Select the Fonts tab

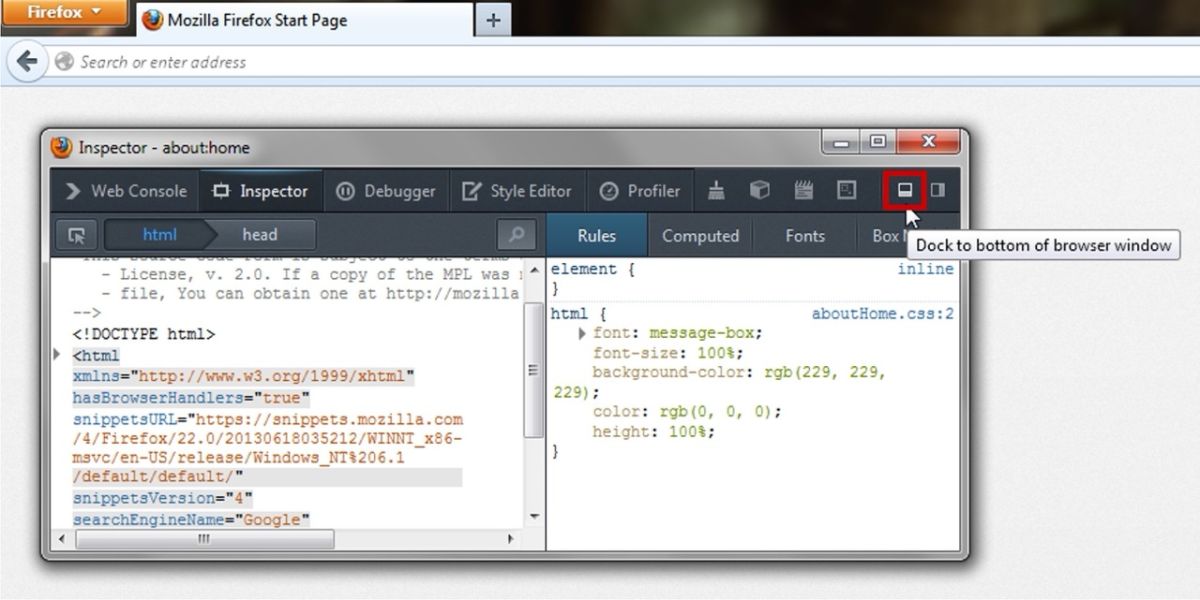coord(804,236)
